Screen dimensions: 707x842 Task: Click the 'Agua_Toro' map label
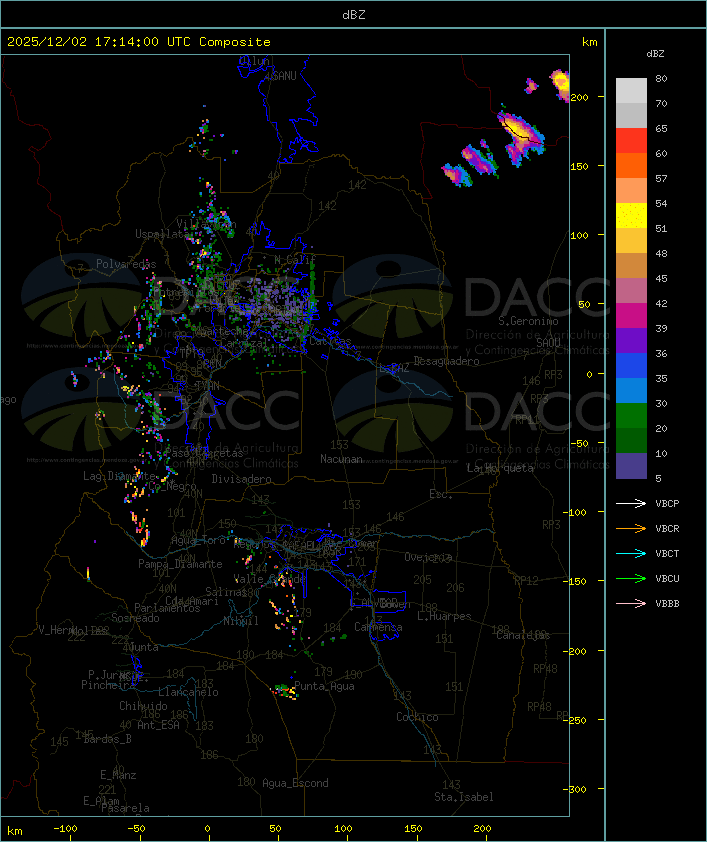click(x=198, y=540)
